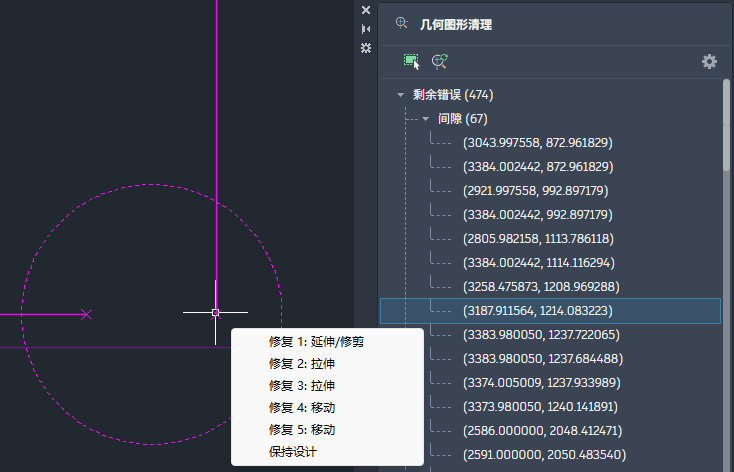Choose 修复 1: 延伸/修剪
This screenshot has width=734, height=472.
tap(327, 342)
